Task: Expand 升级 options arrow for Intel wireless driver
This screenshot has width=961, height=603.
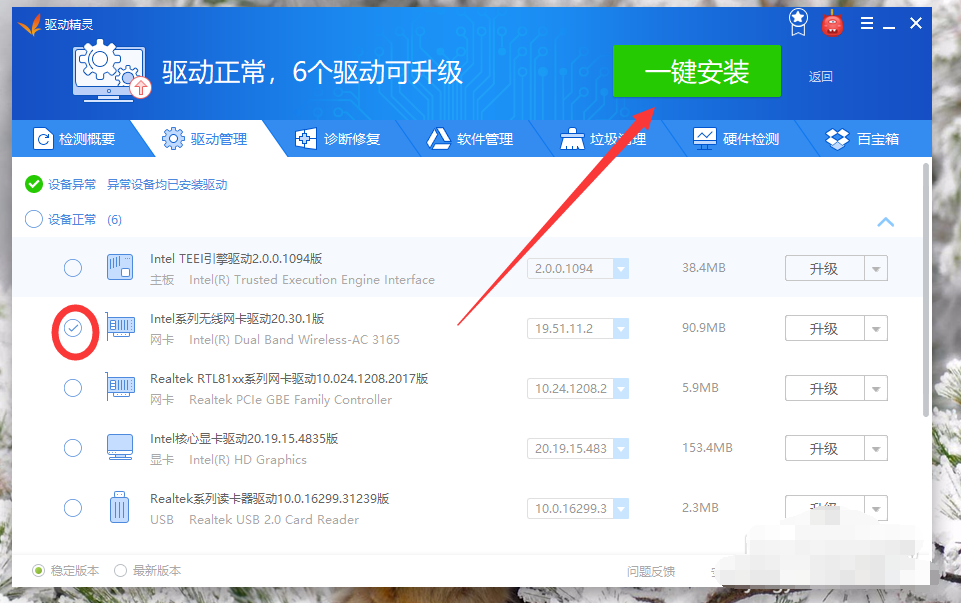Action: click(x=876, y=328)
